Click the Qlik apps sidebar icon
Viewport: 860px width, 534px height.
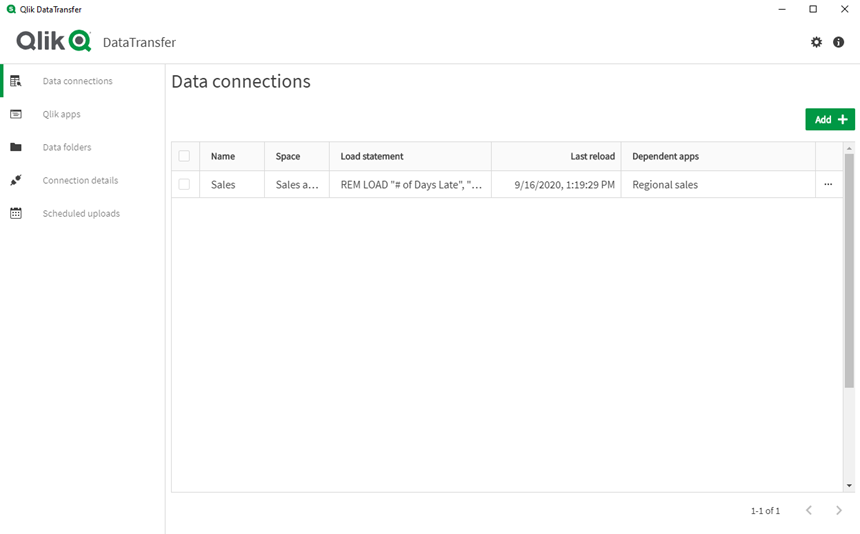point(16,114)
